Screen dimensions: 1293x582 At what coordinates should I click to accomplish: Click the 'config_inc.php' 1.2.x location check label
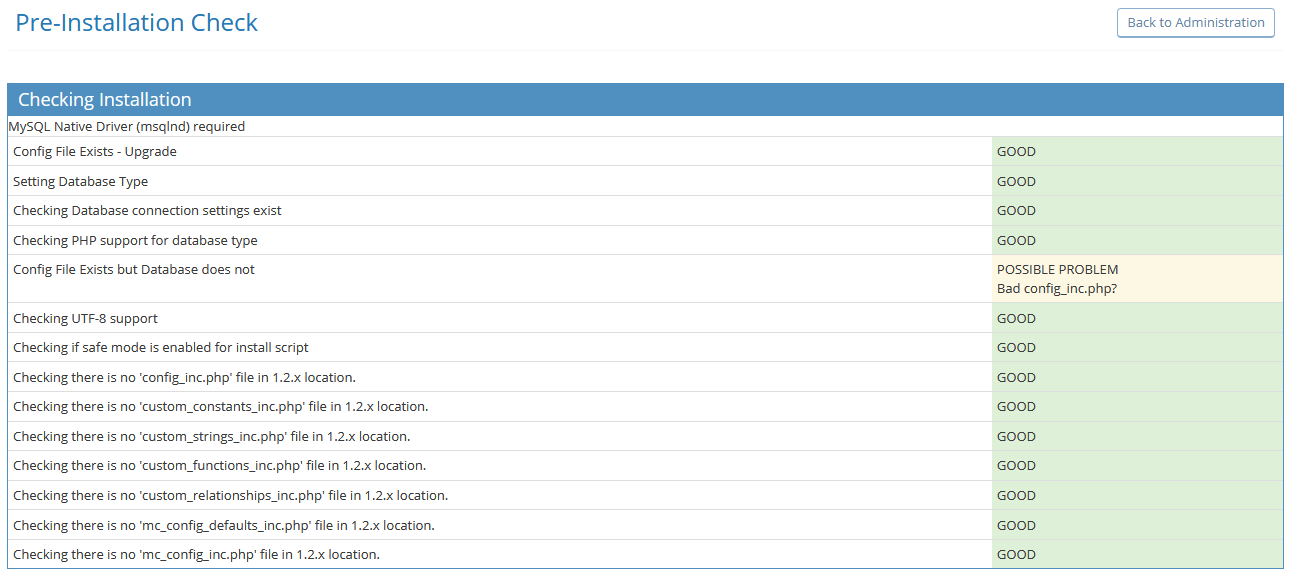coord(184,378)
